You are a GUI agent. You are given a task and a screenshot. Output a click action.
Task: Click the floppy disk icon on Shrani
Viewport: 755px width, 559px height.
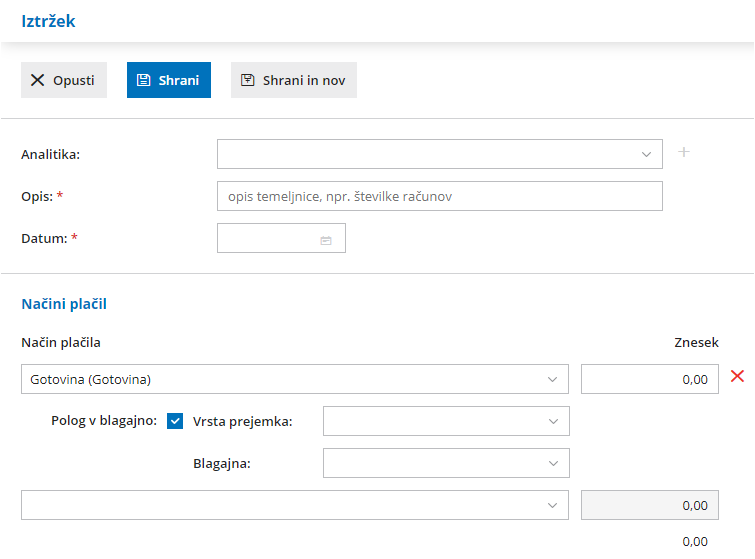click(x=144, y=80)
